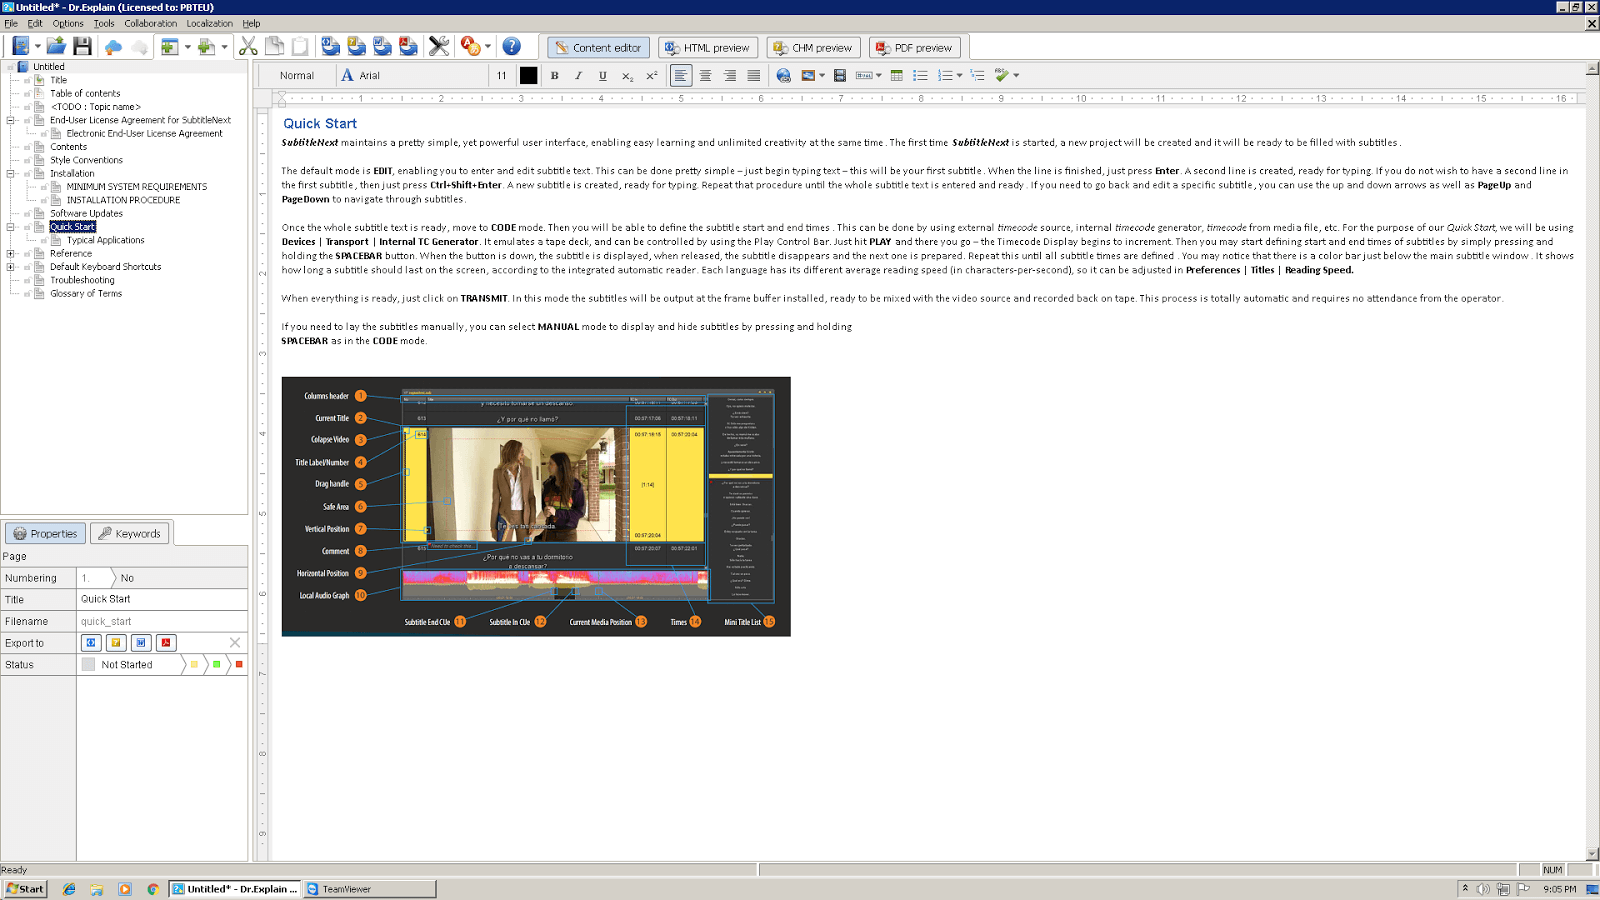Clear export targets with the X icon
The height and width of the screenshot is (900, 1600).
[235, 643]
